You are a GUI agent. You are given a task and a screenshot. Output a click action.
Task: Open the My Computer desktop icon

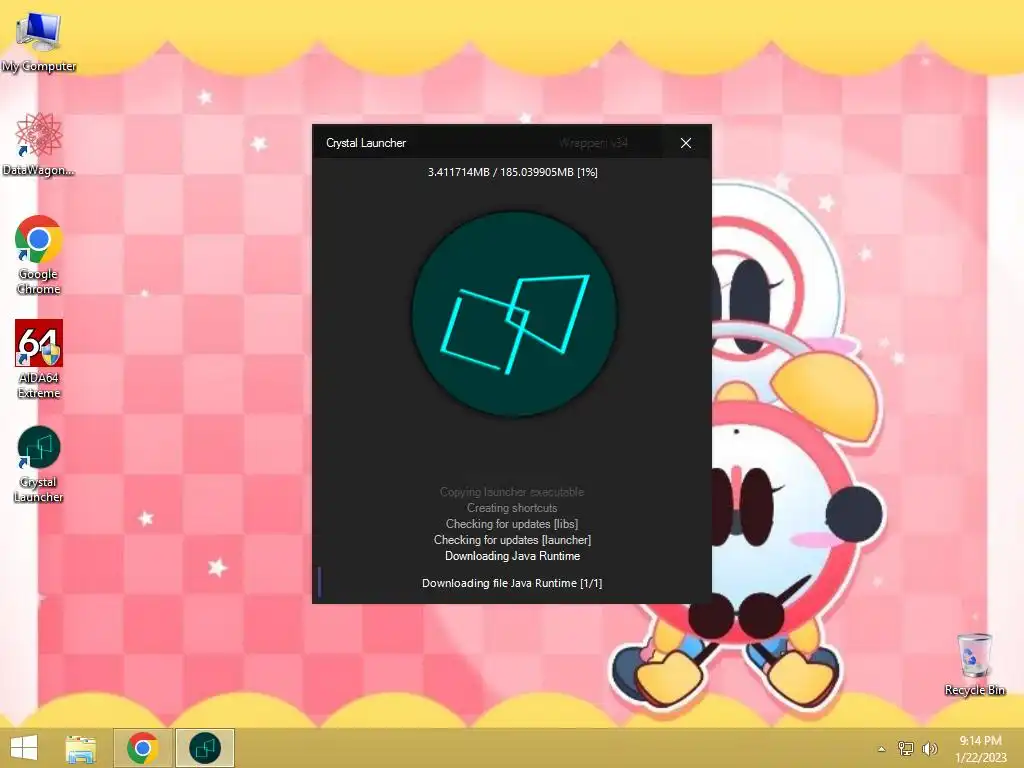point(39,41)
